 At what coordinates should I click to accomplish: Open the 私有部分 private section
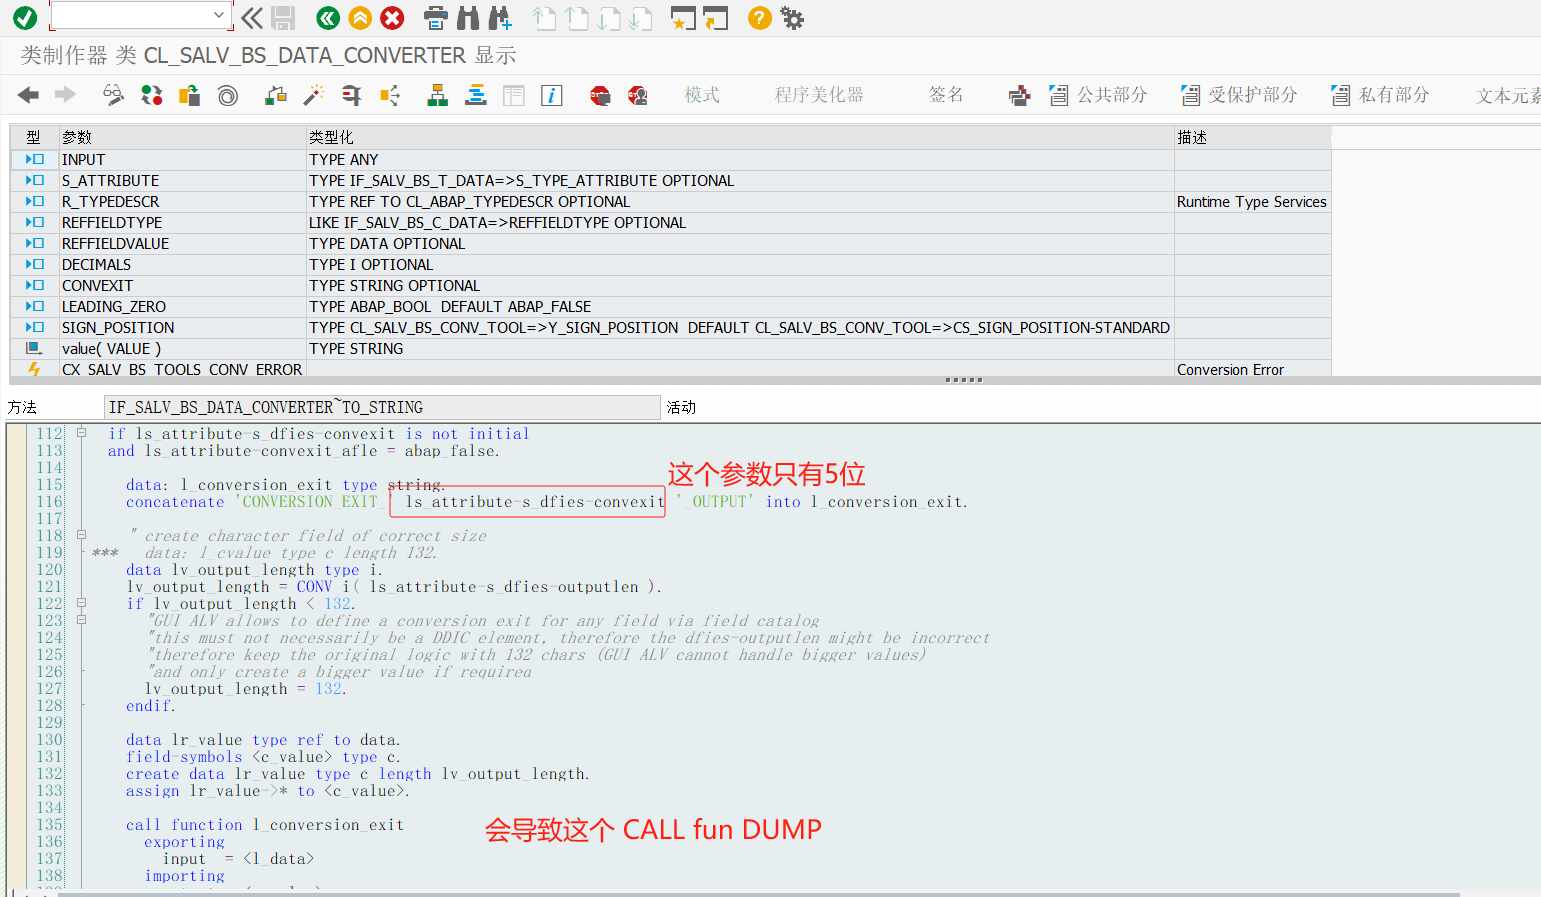(1380, 95)
